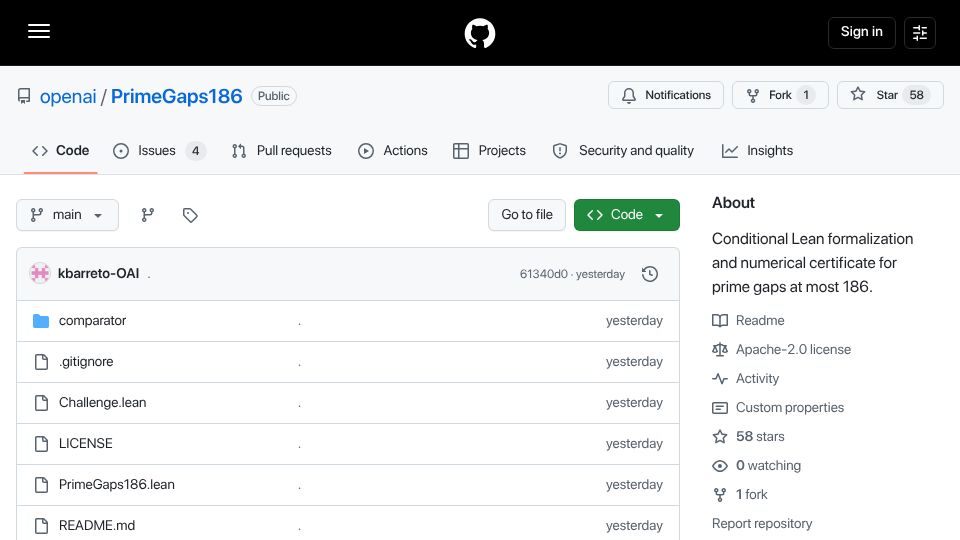This screenshot has height=540, width=960.
Task: Click the Sign in button
Action: coord(861,32)
